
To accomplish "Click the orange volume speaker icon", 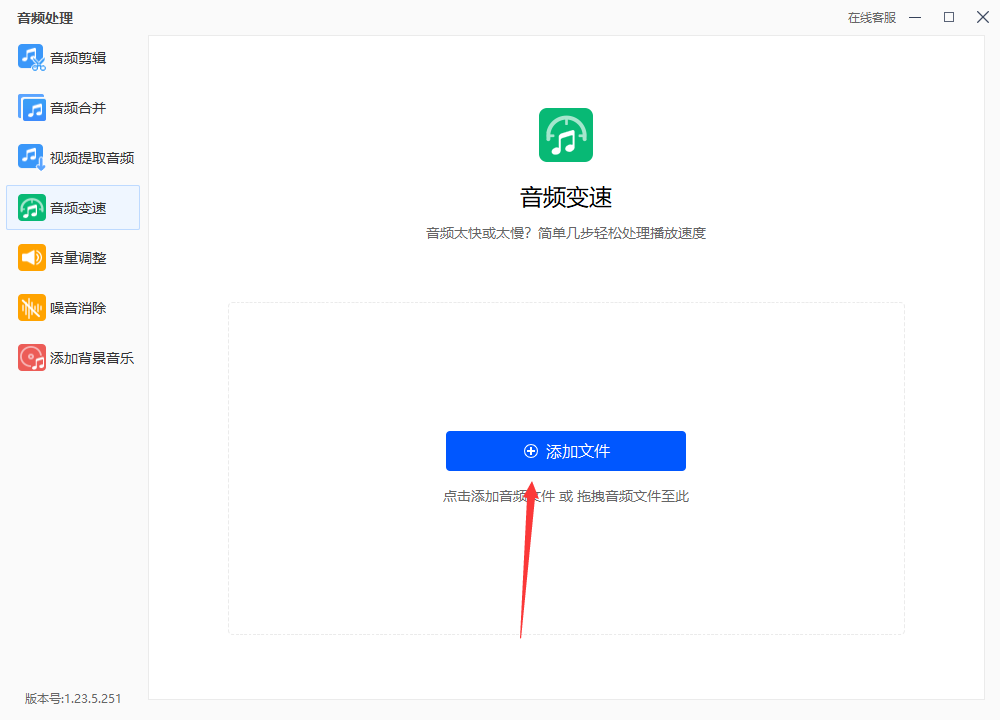I will click(x=32, y=258).
